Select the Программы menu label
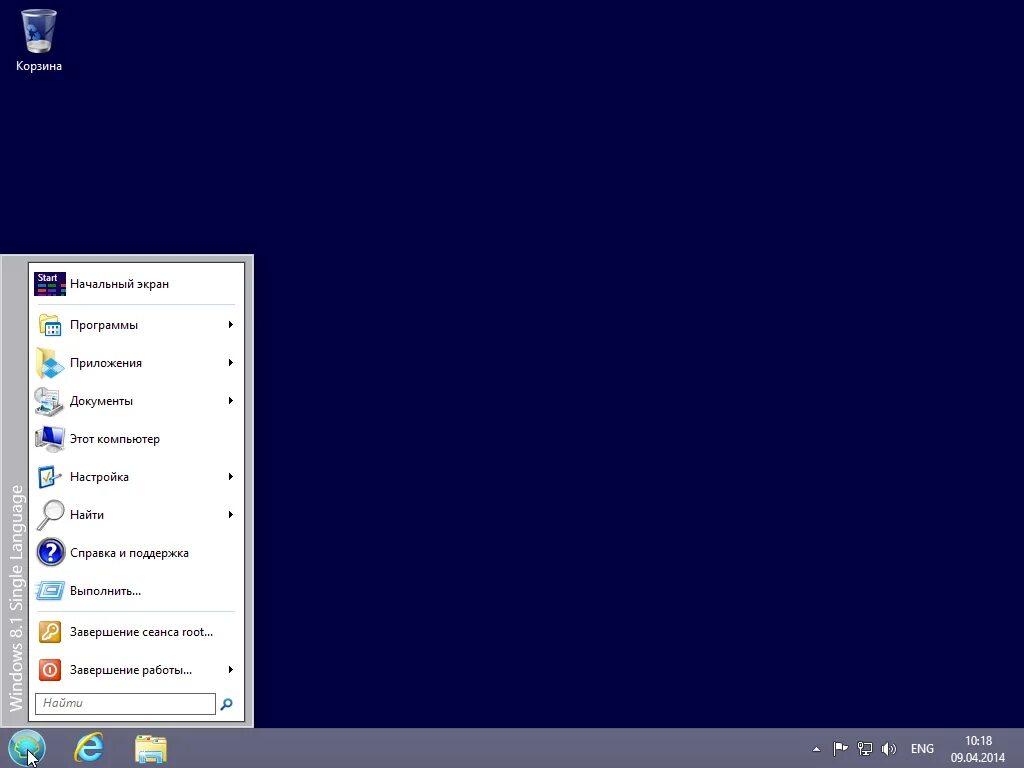This screenshot has width=1024, height=768. click(104, 325)
